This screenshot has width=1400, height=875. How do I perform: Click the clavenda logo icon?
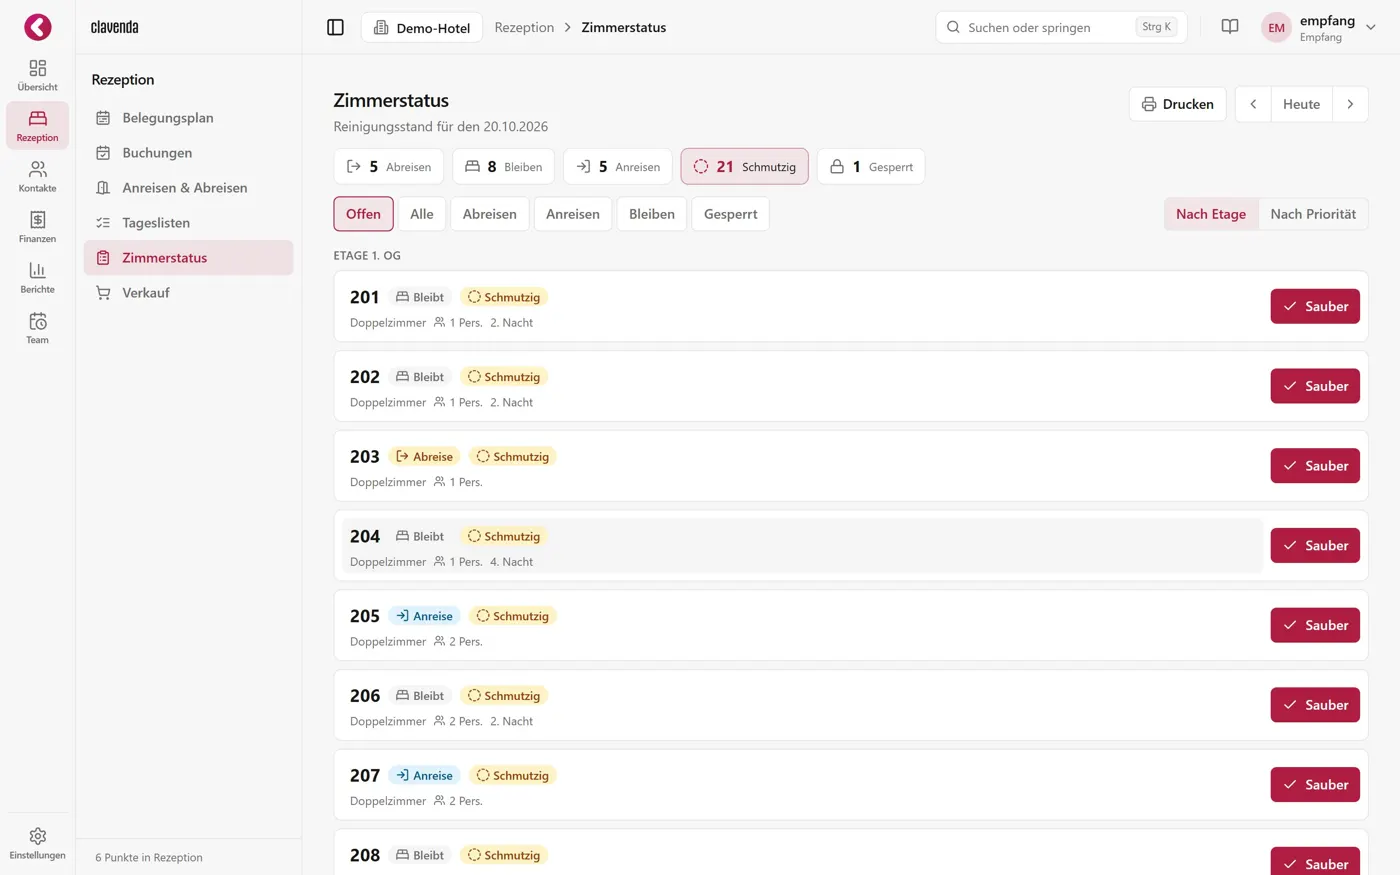coord(38,27)
